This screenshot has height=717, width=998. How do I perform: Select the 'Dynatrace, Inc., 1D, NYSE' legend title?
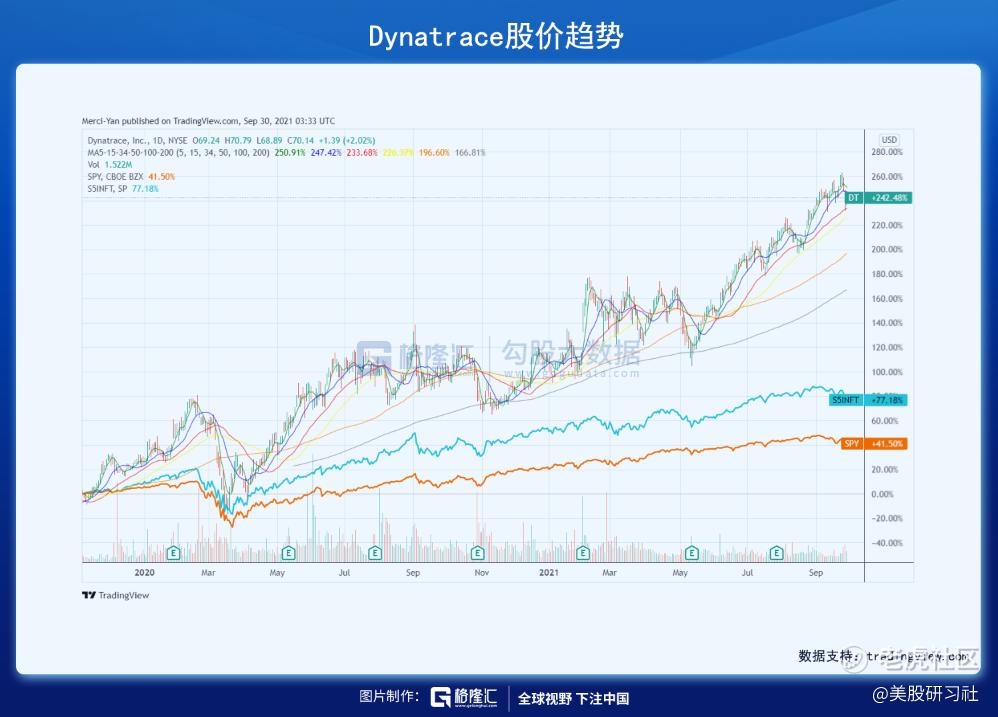[137, 141]
